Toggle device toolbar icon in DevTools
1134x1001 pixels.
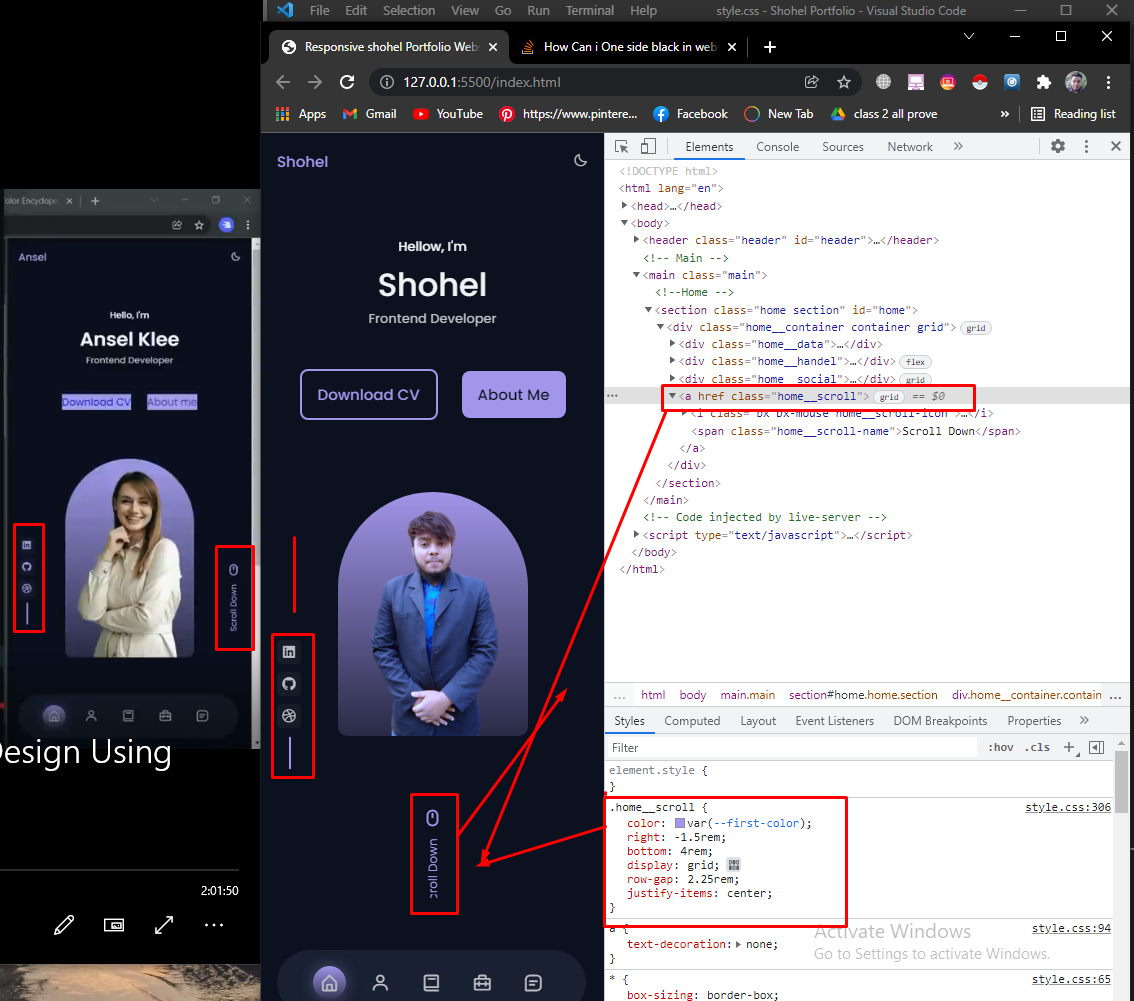tap(648, 147)
